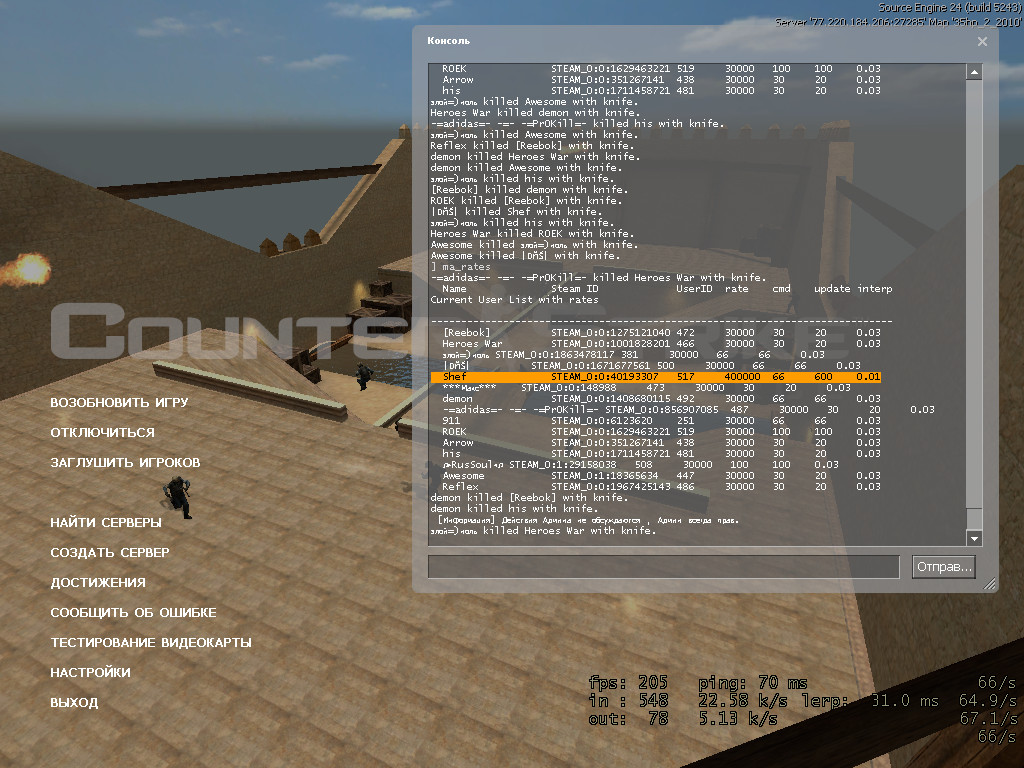Viewport: 1024px width, 768px height.
Task: Click console scrollbar down arrow
Action: (974, 539)
